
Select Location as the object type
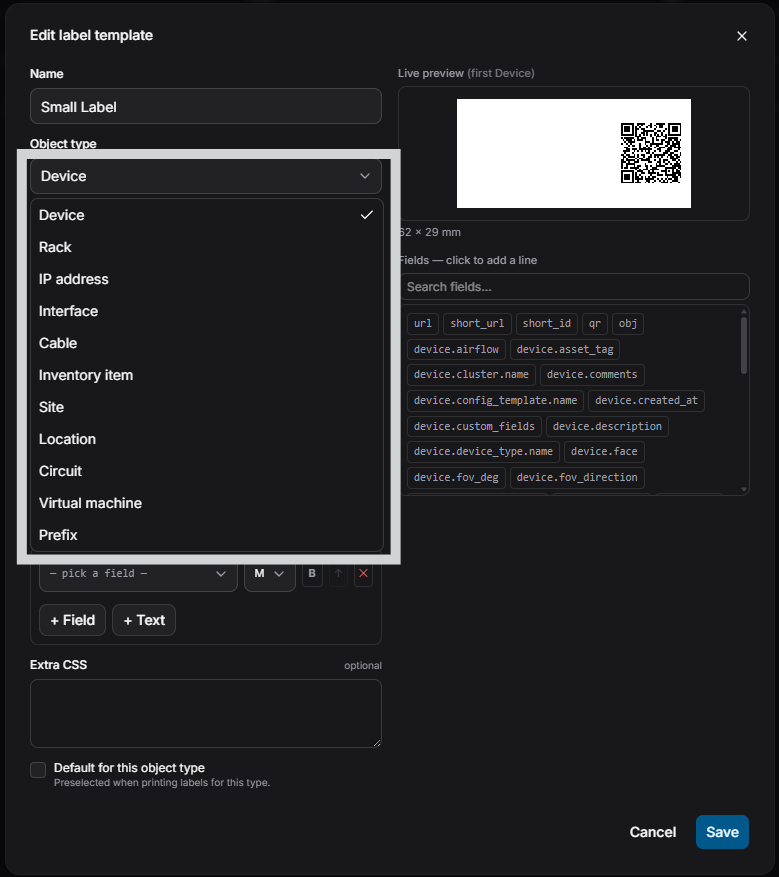point(206,439)
